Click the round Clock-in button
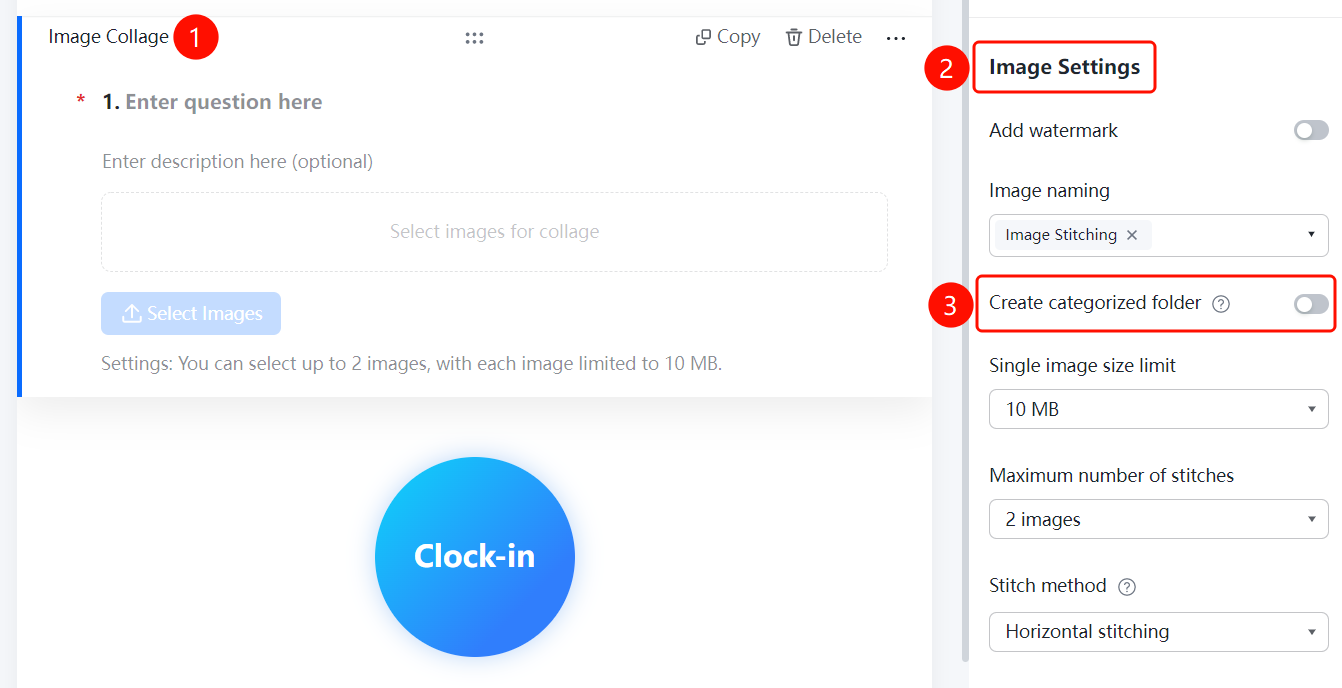The image size is (1342, 688). (475, 557)
